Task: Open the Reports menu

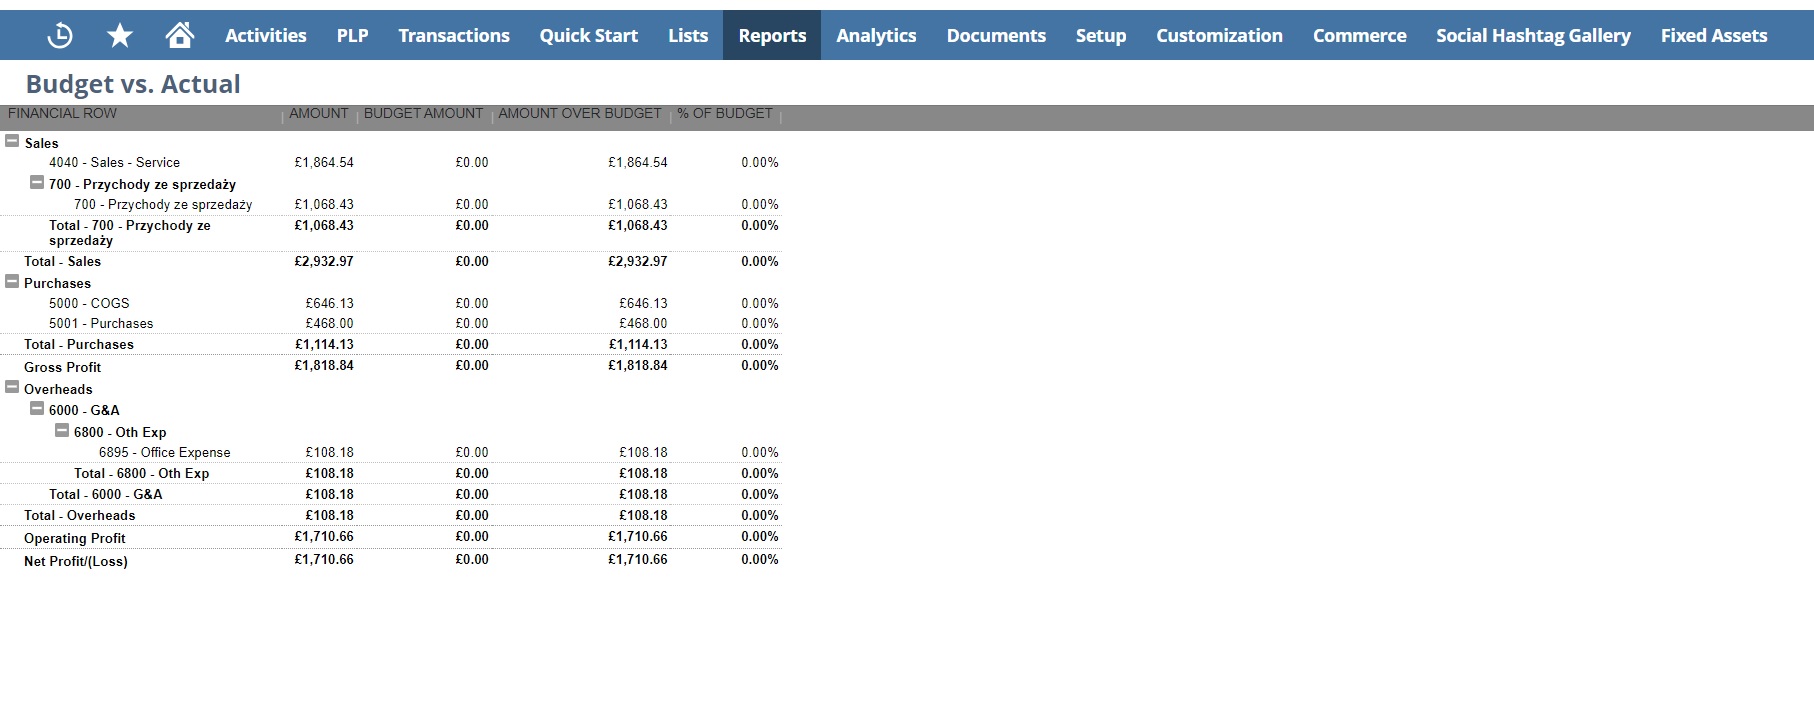Action: (771, 36)
